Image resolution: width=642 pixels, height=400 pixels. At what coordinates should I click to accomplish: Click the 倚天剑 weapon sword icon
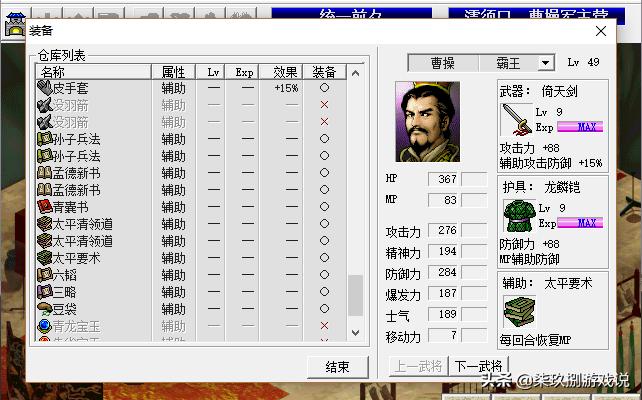tap(516, 120)
